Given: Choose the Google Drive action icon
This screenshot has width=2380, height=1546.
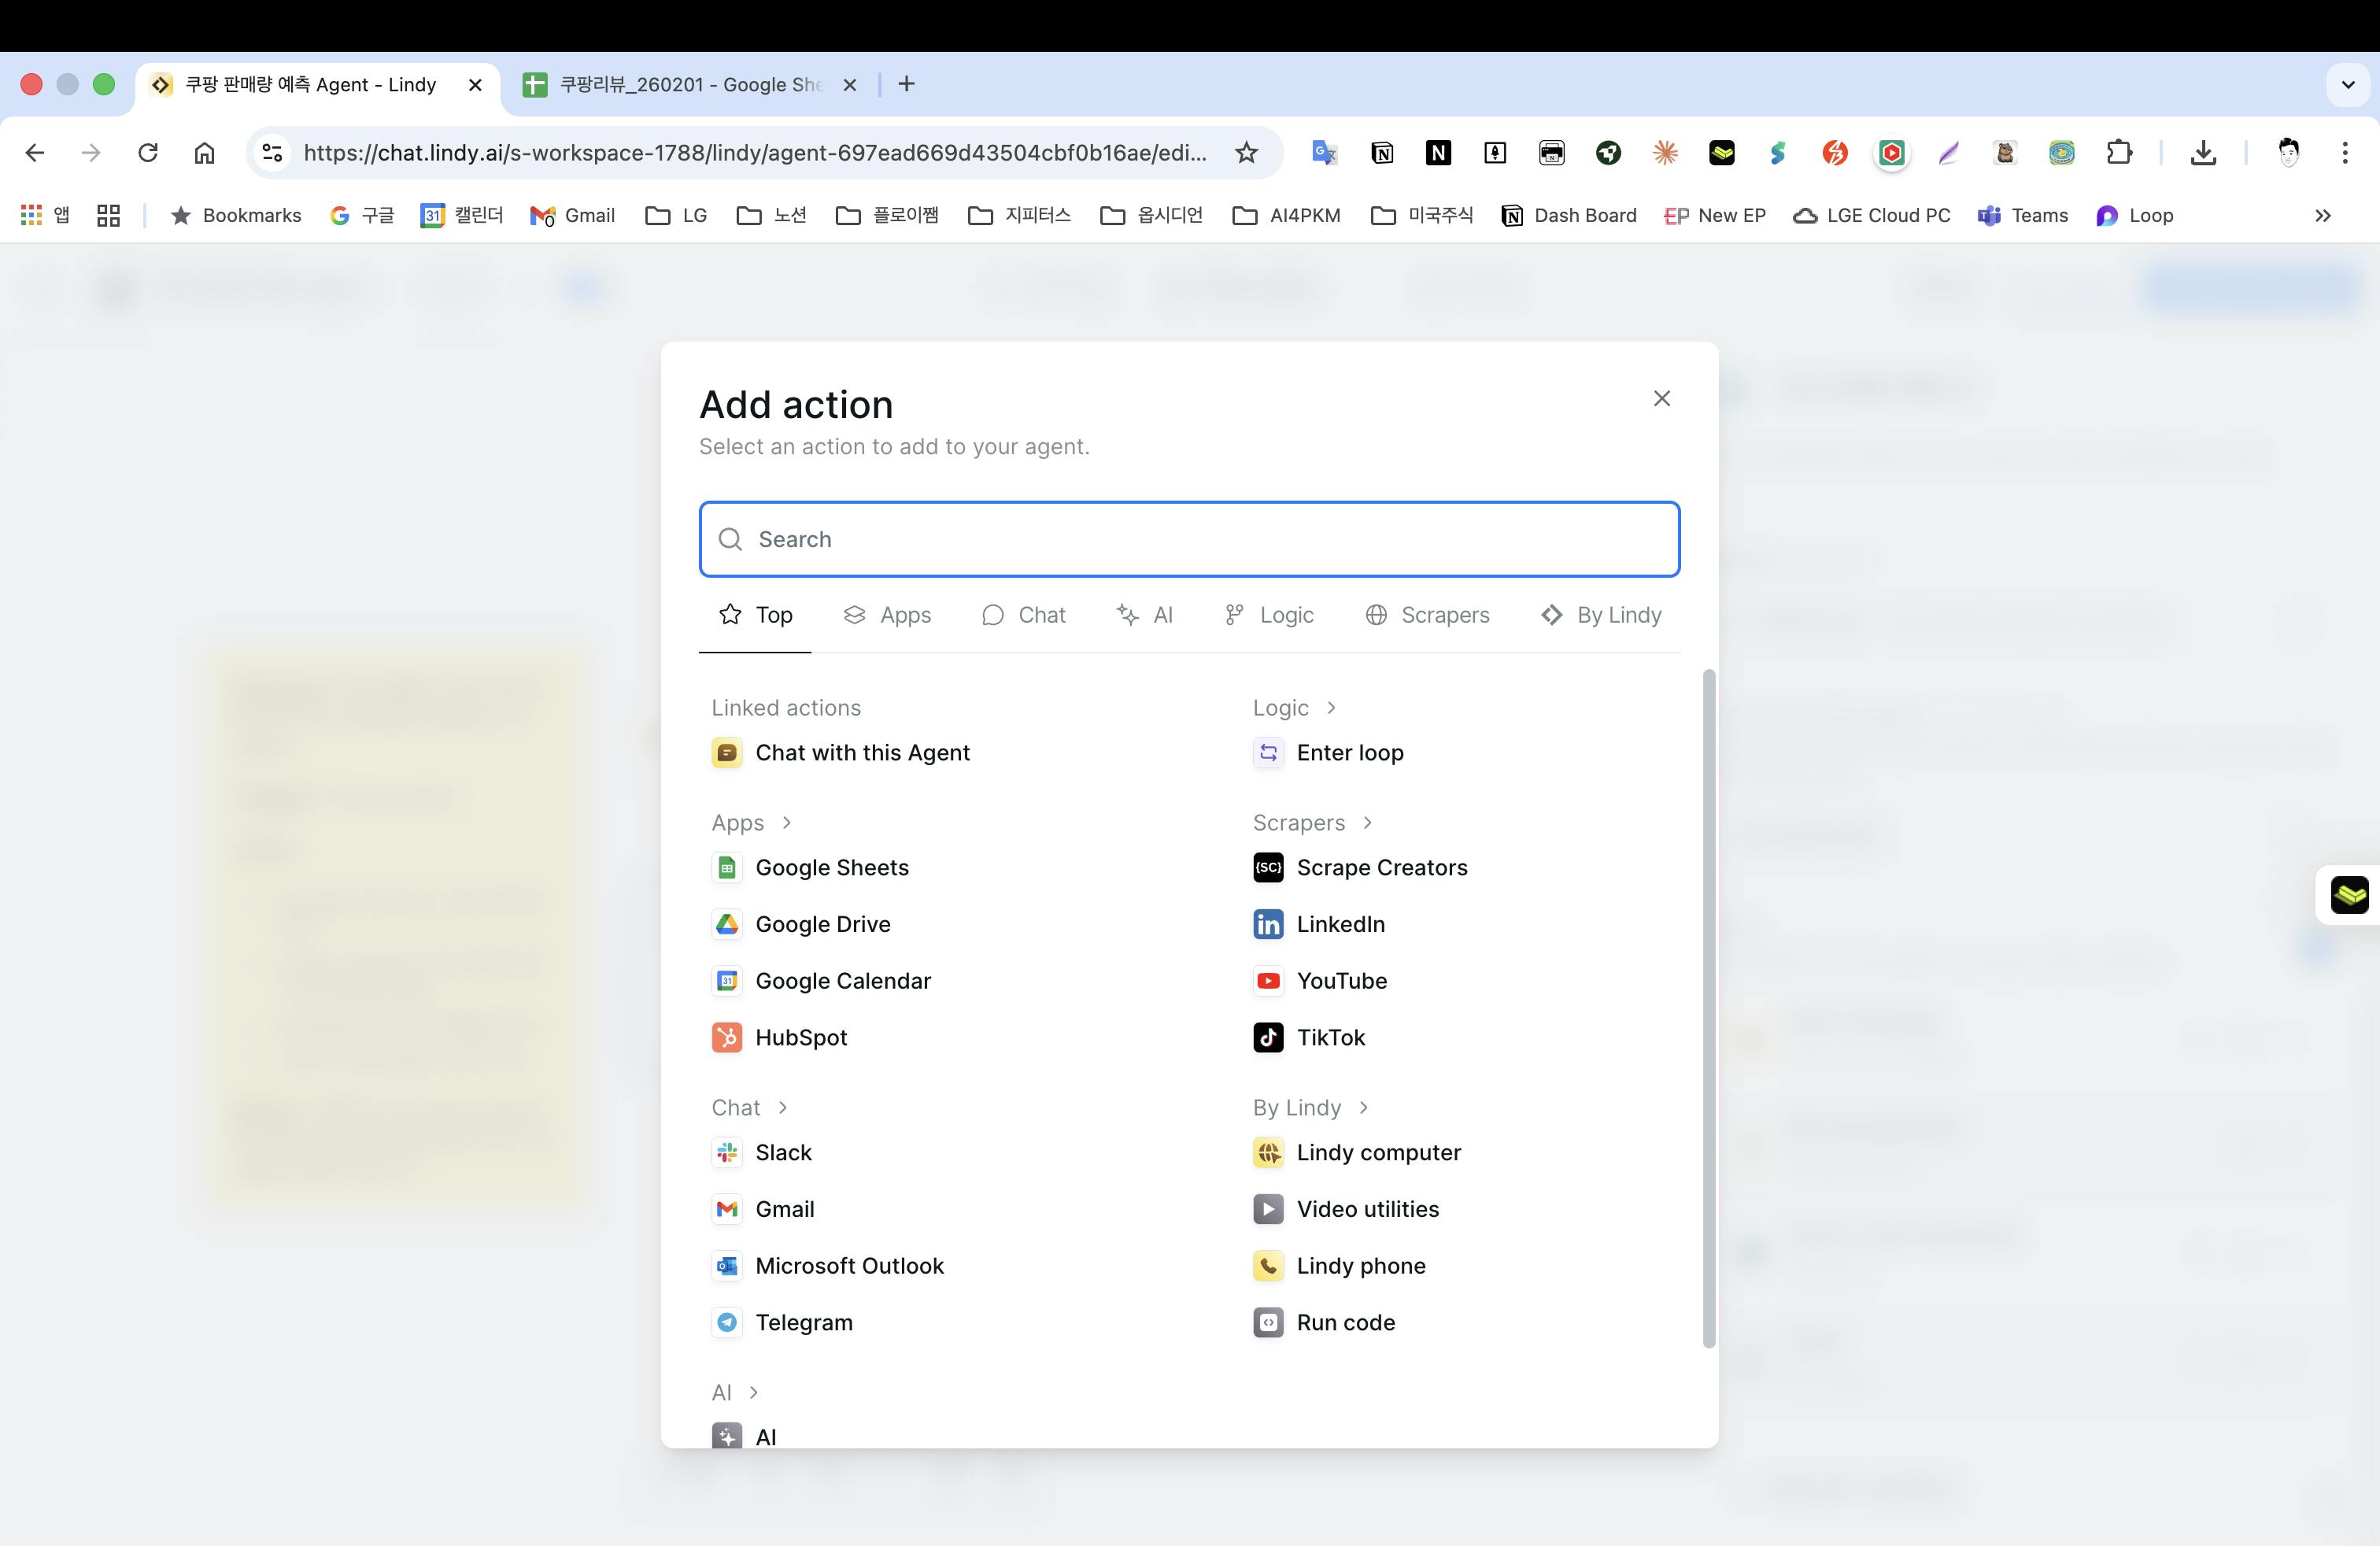Looking at the screenshot, I should 727,924.
